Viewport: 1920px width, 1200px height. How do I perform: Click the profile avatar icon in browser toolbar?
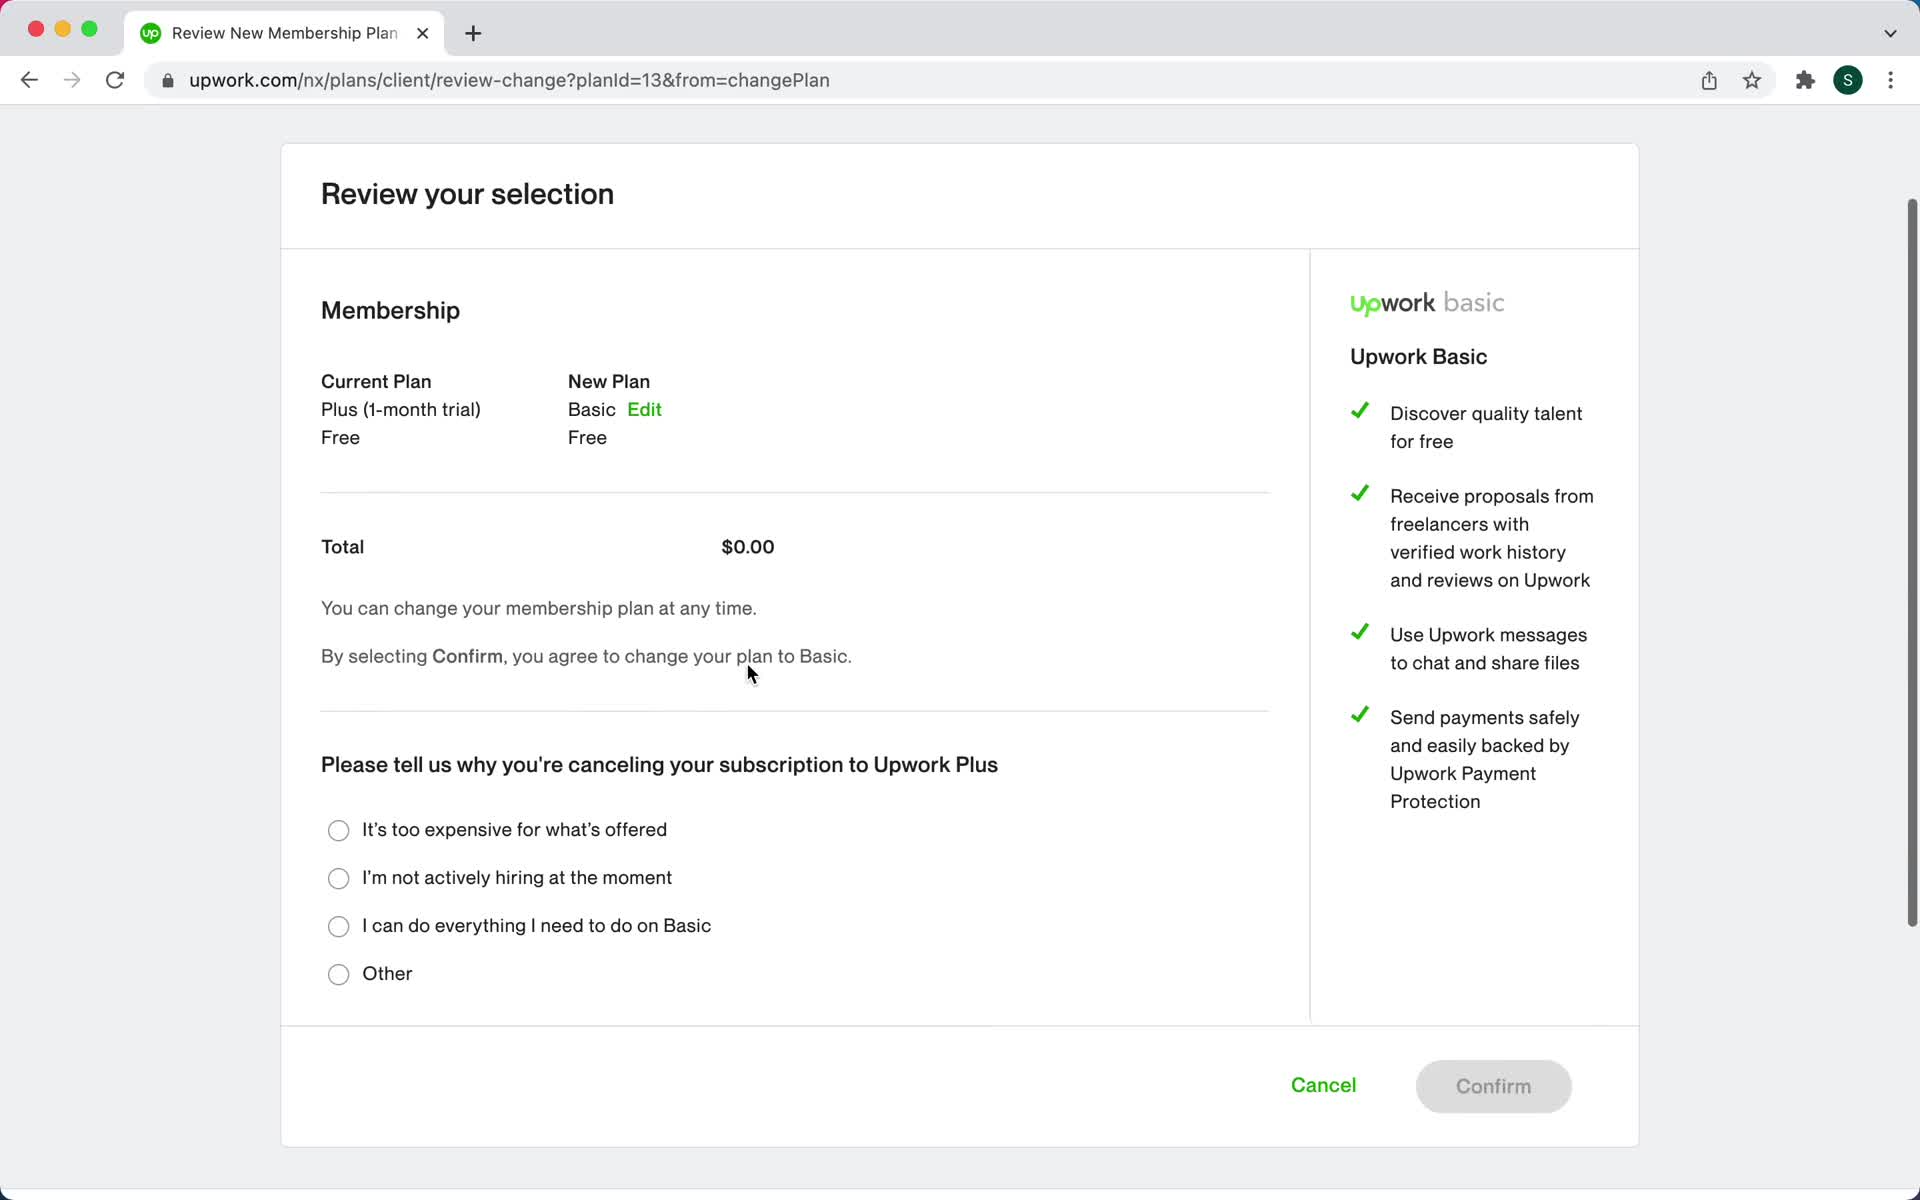1848,80
